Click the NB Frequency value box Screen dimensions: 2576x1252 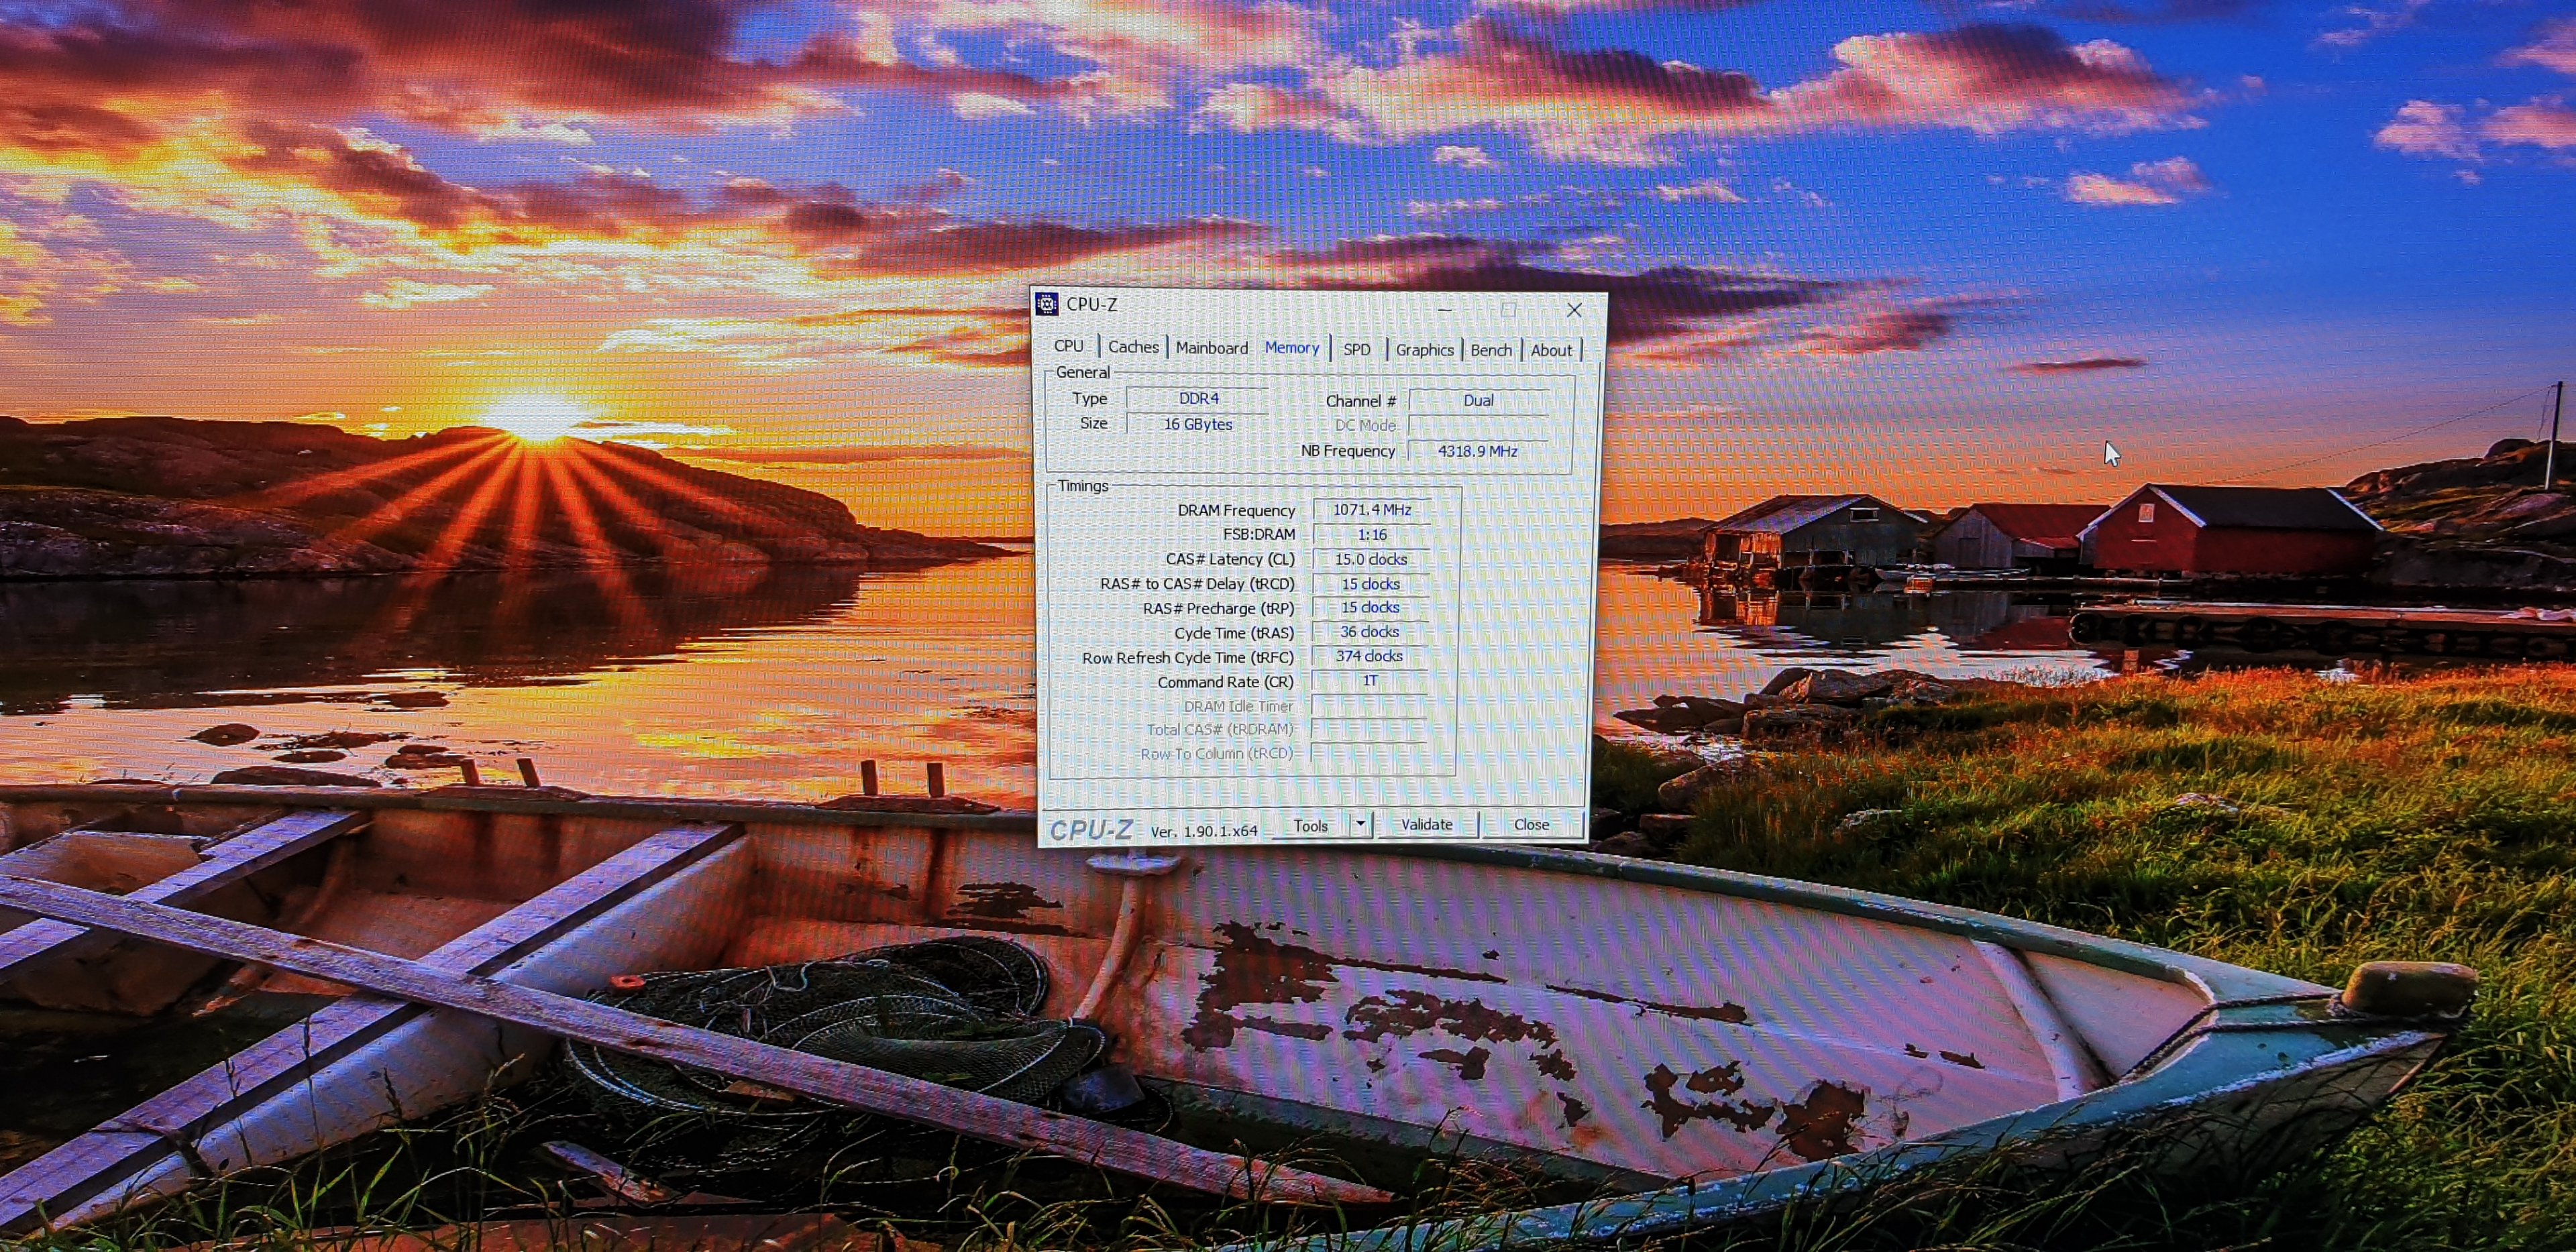click(x=1477, y=451)
